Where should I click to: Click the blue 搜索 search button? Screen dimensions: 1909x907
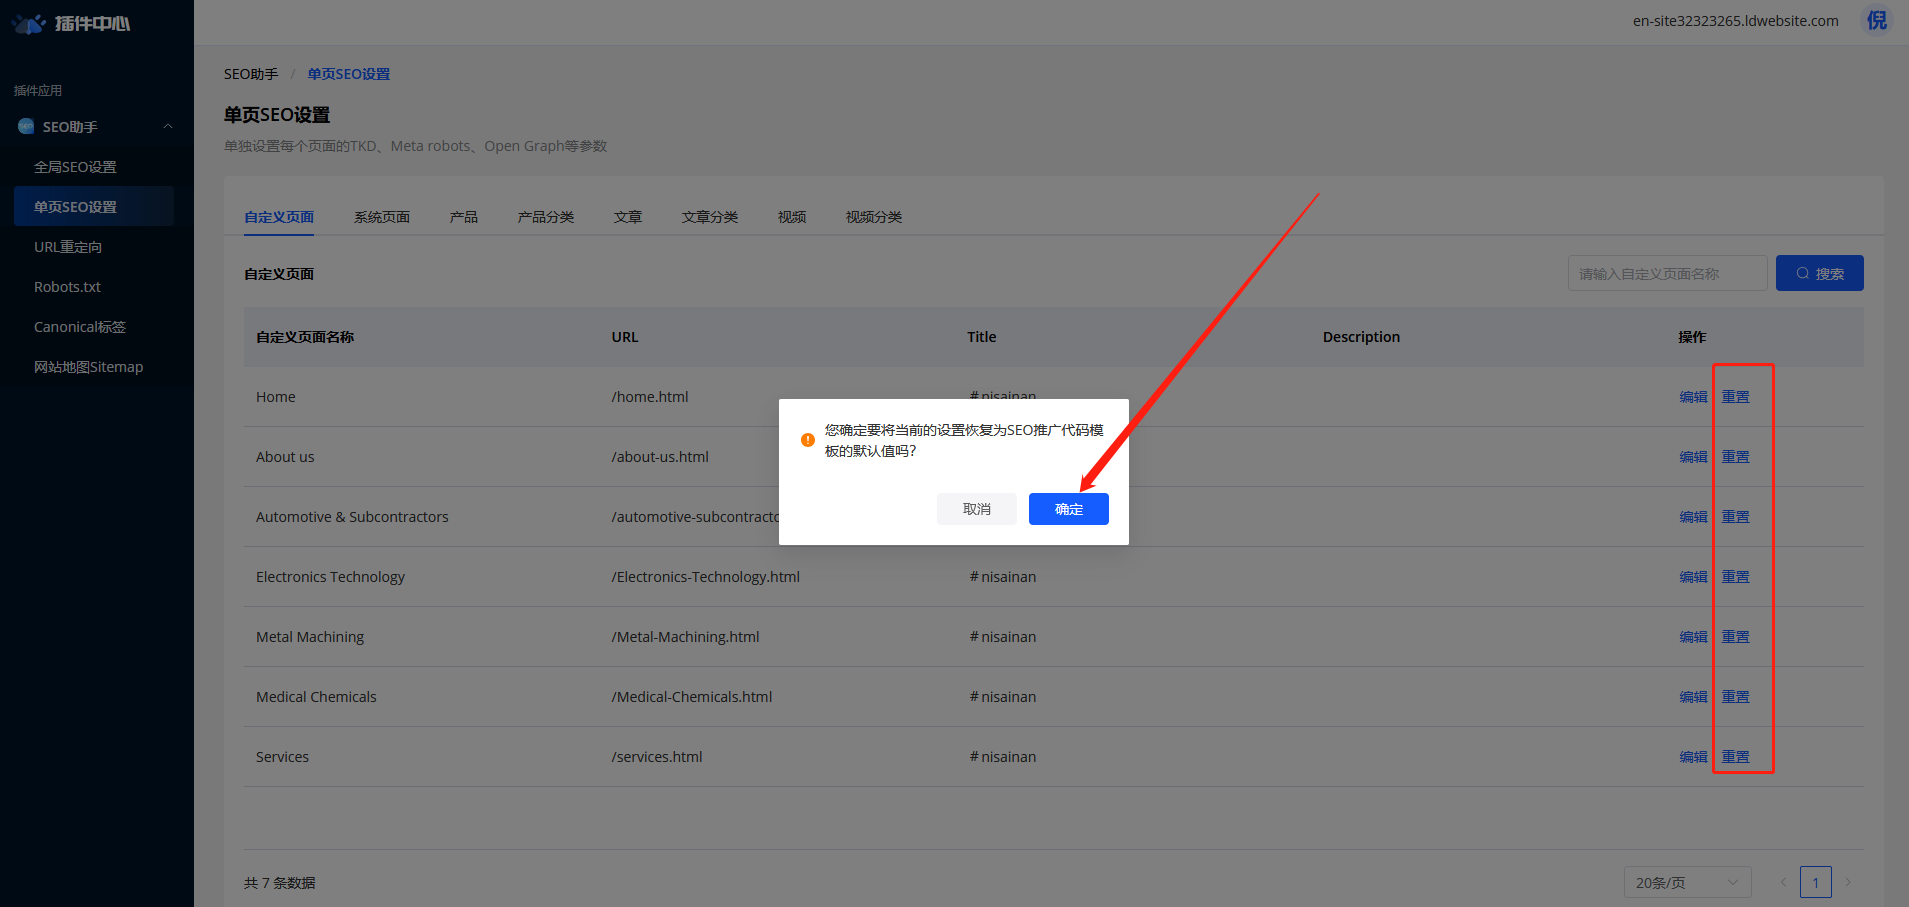(x=1819, y=273)
